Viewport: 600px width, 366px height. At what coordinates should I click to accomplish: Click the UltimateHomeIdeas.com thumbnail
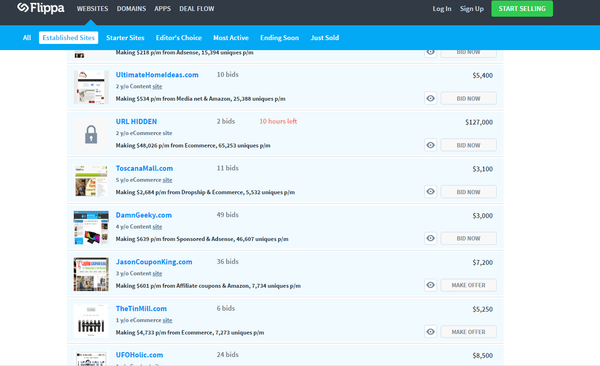coord(91,87)
